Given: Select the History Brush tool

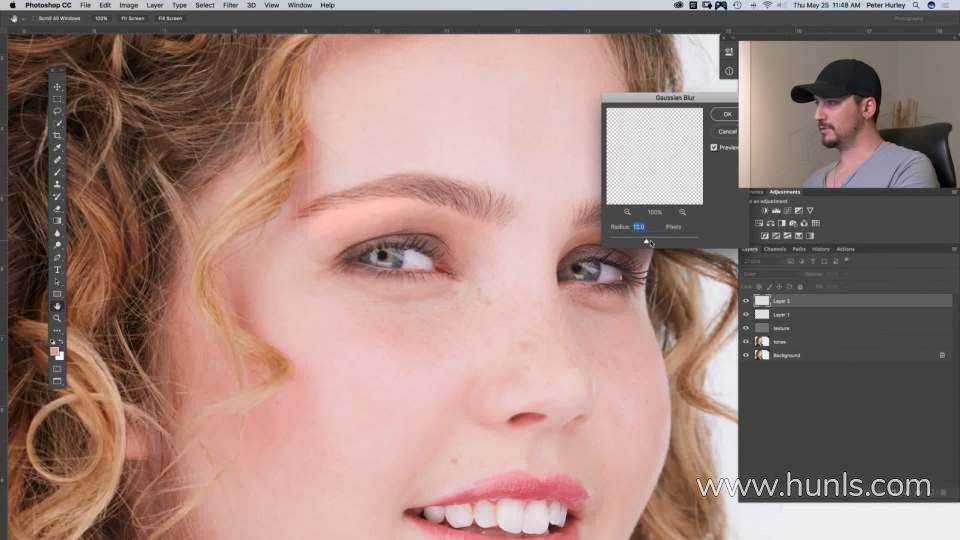Looking at the screenshot, I should (x=57, y=197).
